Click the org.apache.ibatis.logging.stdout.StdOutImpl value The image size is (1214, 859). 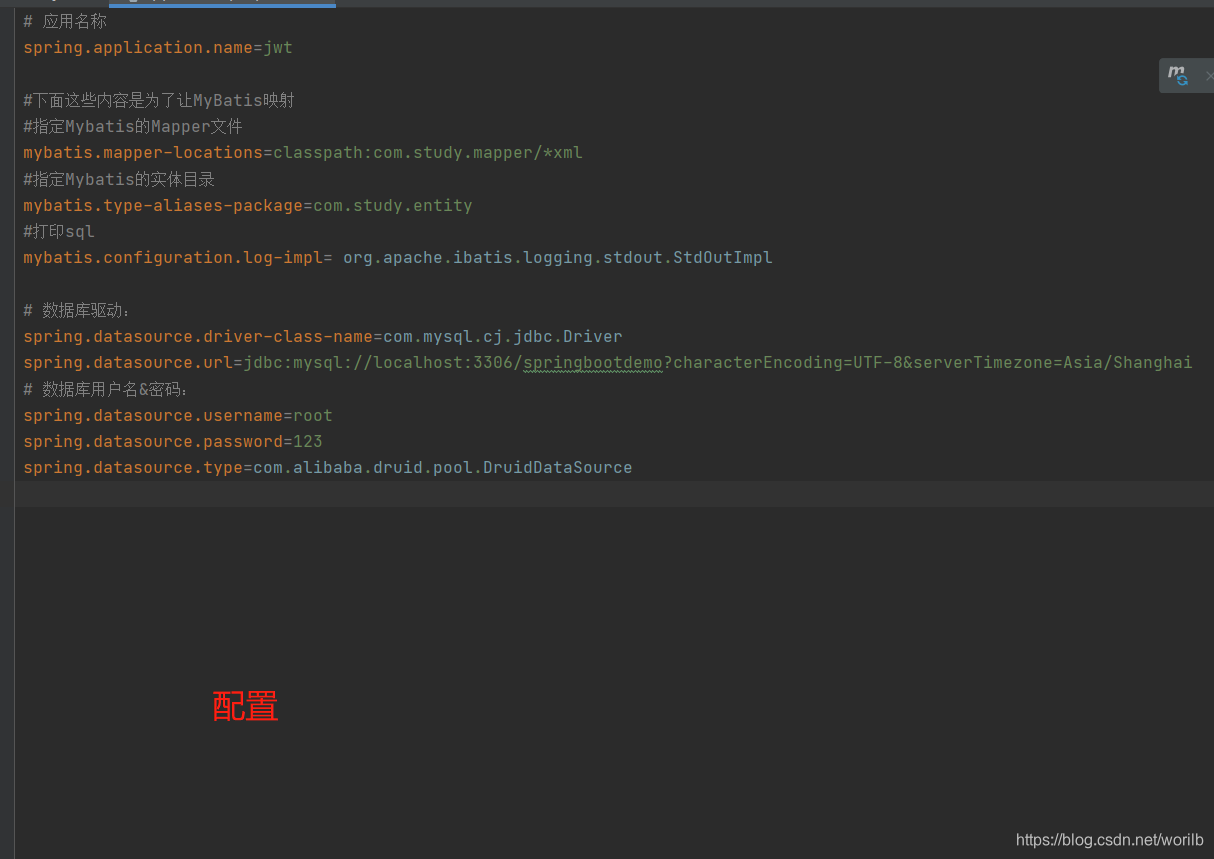coord(558,257)
